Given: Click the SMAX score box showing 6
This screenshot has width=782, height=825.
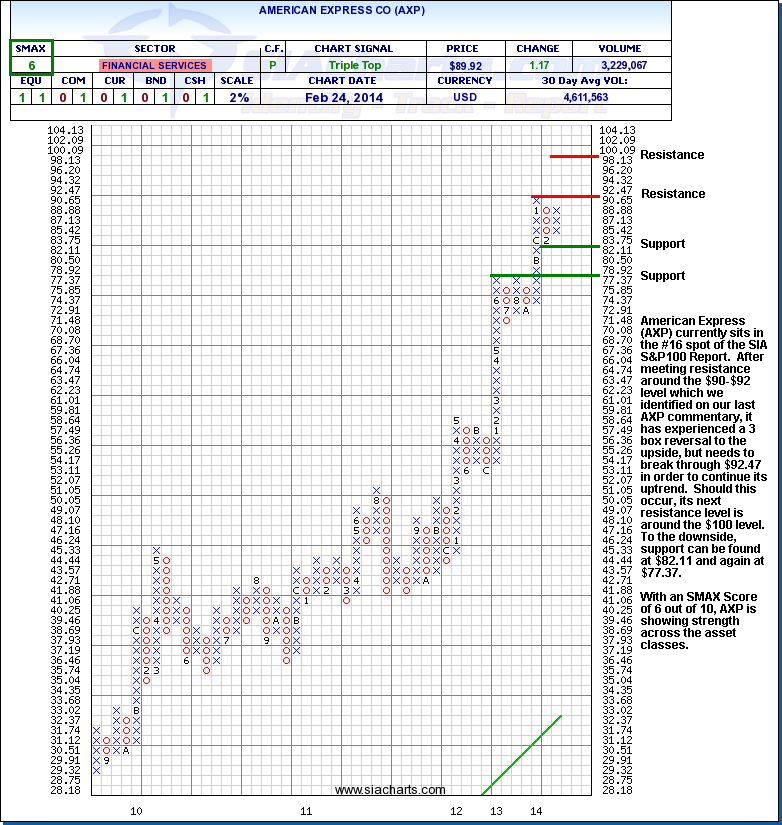Looking at the screenshot, I should [32, 65].
